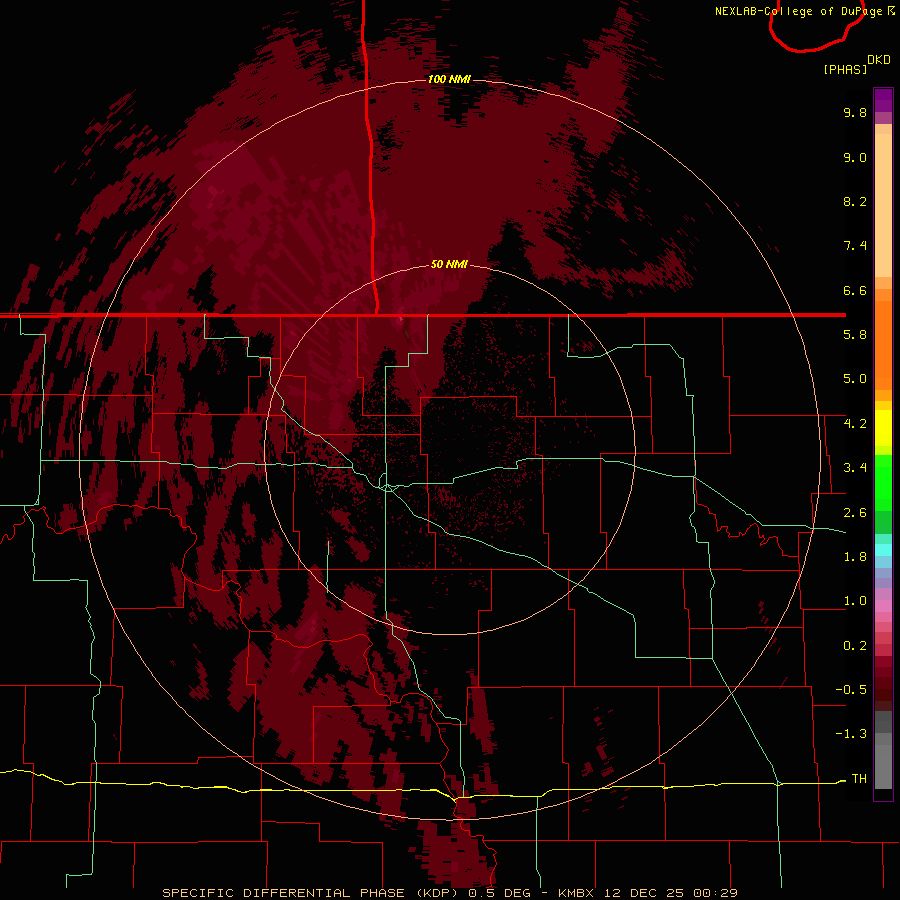Screen dimensions: 900x900
Task: Click the 6.6 legend value
Action: pos(855,290)
